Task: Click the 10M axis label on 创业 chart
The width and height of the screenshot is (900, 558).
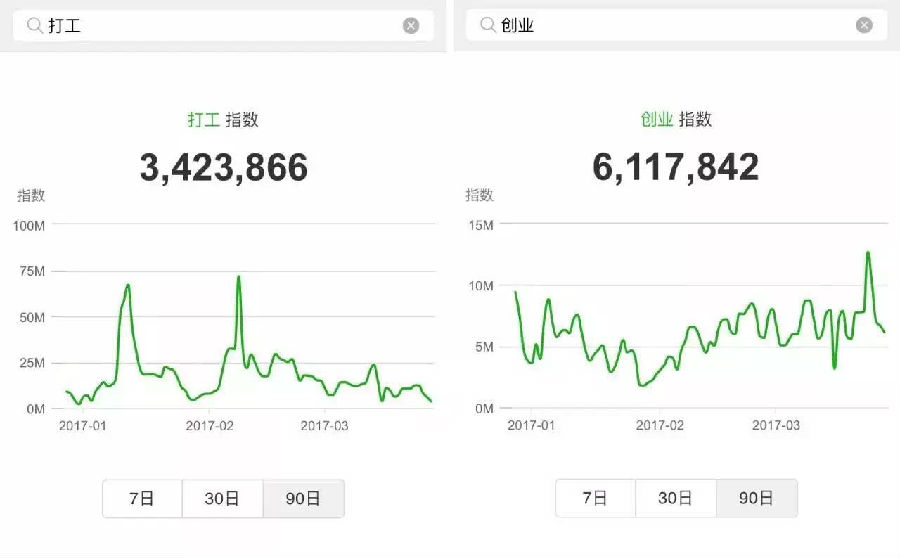Action: [481, 285]
